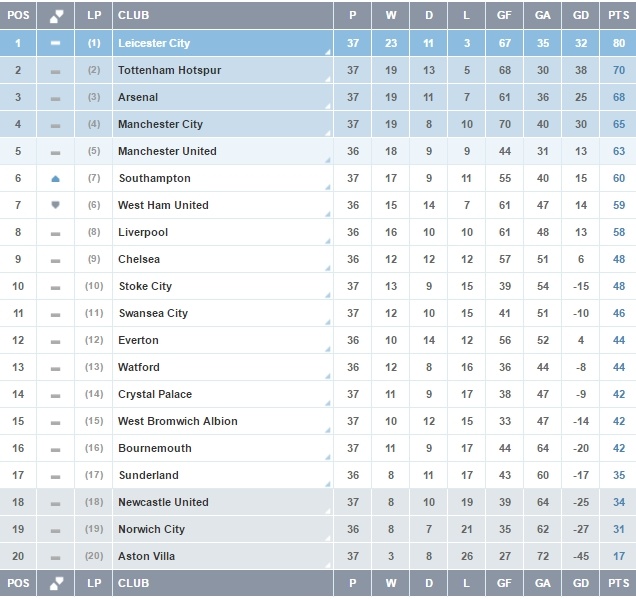Expand the Southampton row corner triangle
Viewport: 636px width, 599px height.
(x=329, y=188)
